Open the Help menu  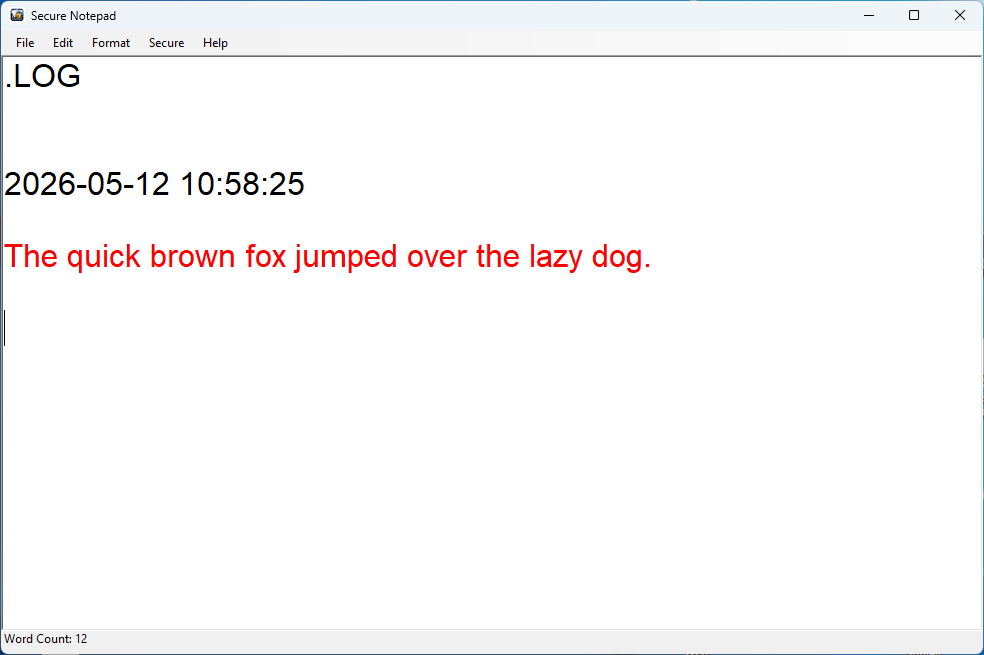215,43
